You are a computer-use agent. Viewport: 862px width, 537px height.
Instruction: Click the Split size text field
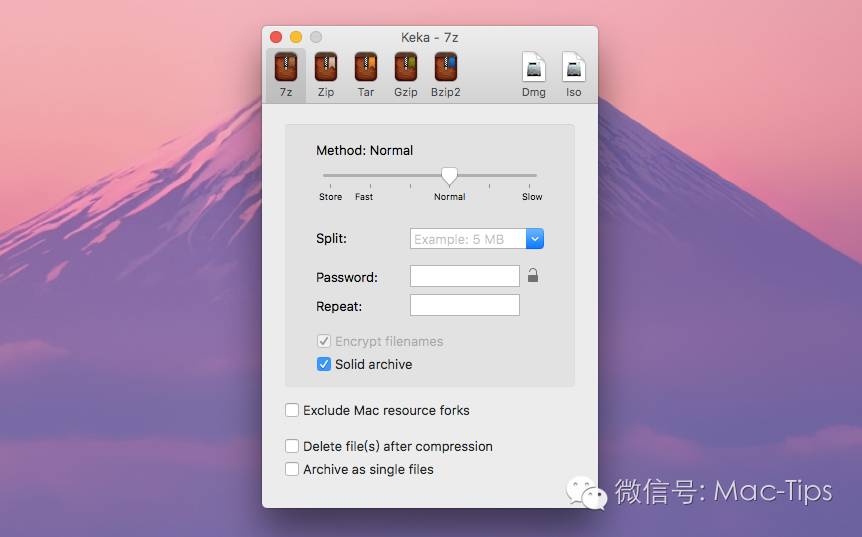coord(468,239)
